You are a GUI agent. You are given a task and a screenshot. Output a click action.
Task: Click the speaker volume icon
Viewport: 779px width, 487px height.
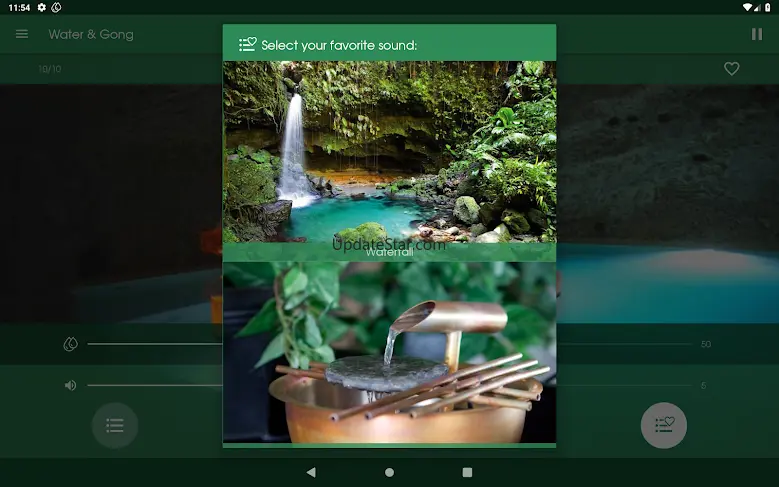71,385
